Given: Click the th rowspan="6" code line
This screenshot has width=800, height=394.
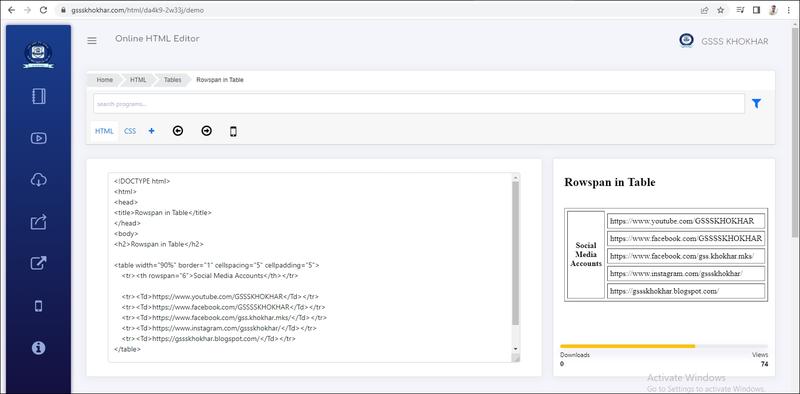Looking at the screenshot, I should (210, 276).
